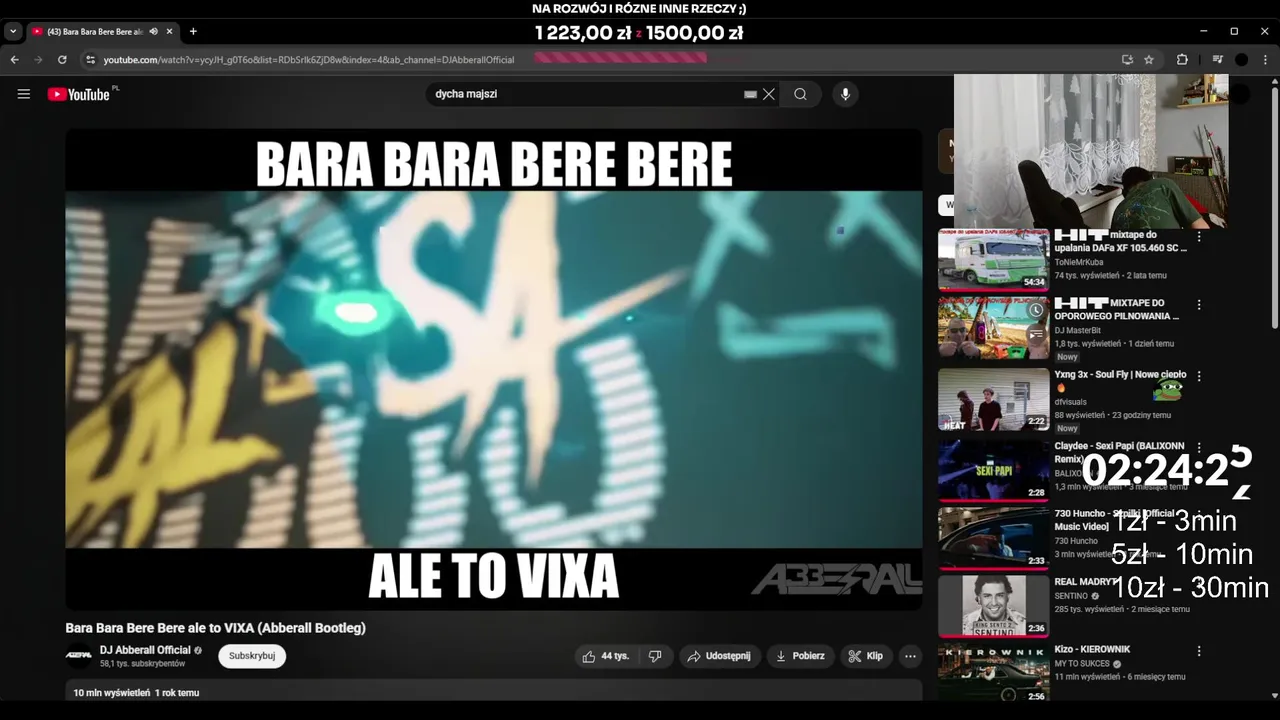Click the scrollbar up arrow

click(x=1274, y=81)
